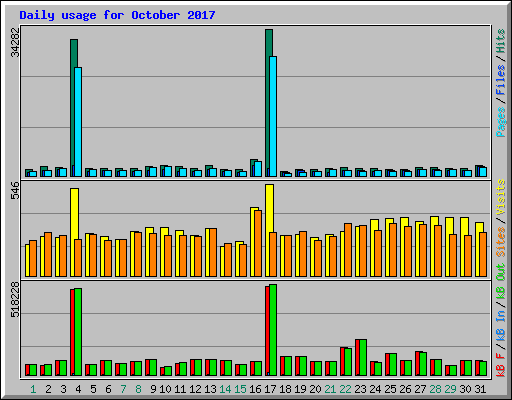Click the yellow Visits bar on day 17
The height and width of the screenshot is (400, 512).
[x=269, y=209]
